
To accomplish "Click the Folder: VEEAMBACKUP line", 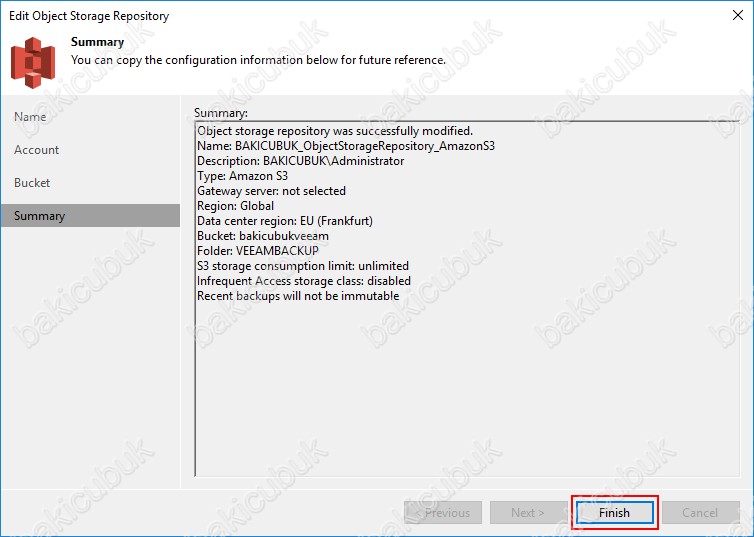I will click(x=258, y=250).
